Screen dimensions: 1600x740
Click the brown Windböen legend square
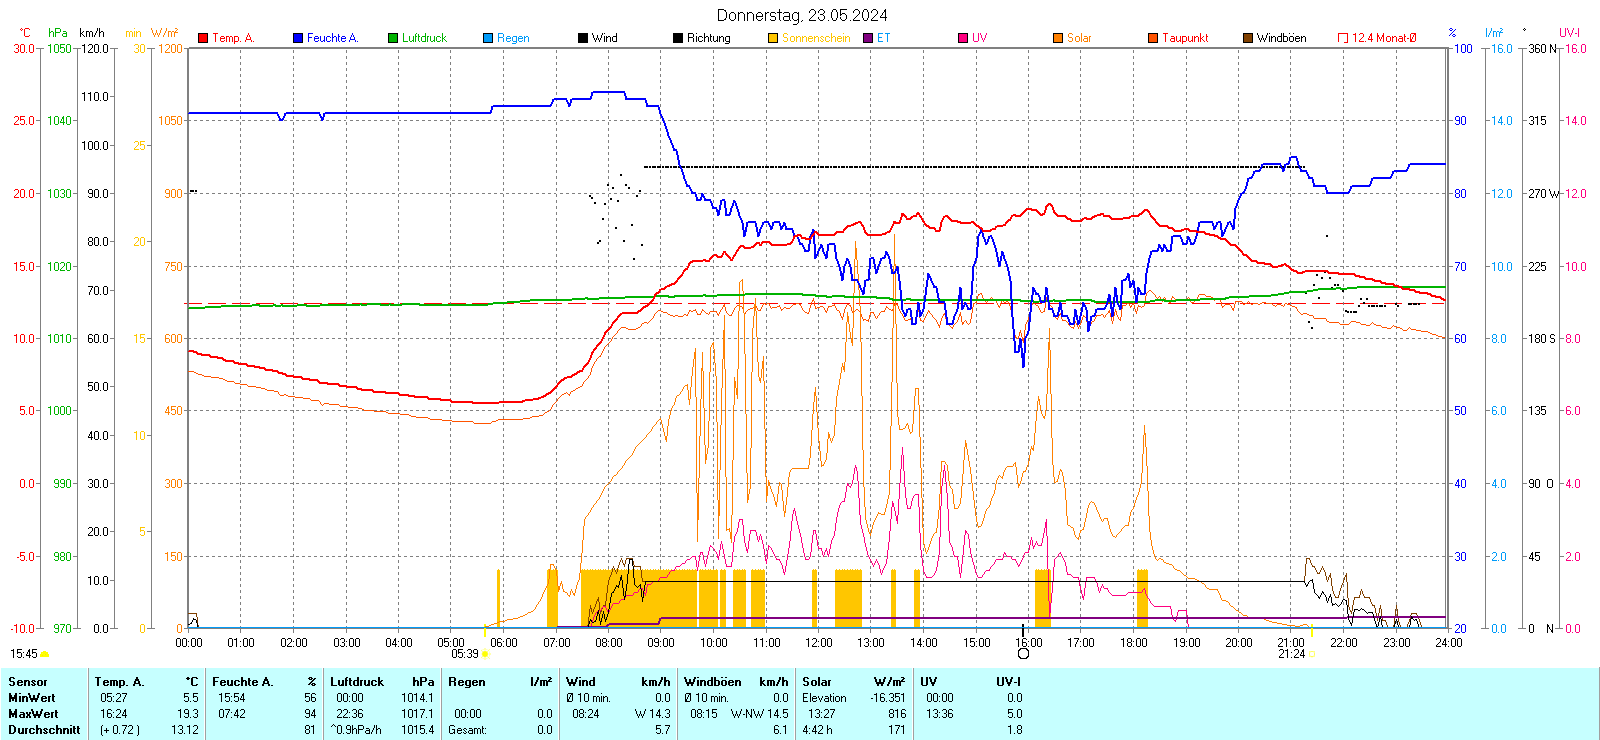[x=1248, y=38]
